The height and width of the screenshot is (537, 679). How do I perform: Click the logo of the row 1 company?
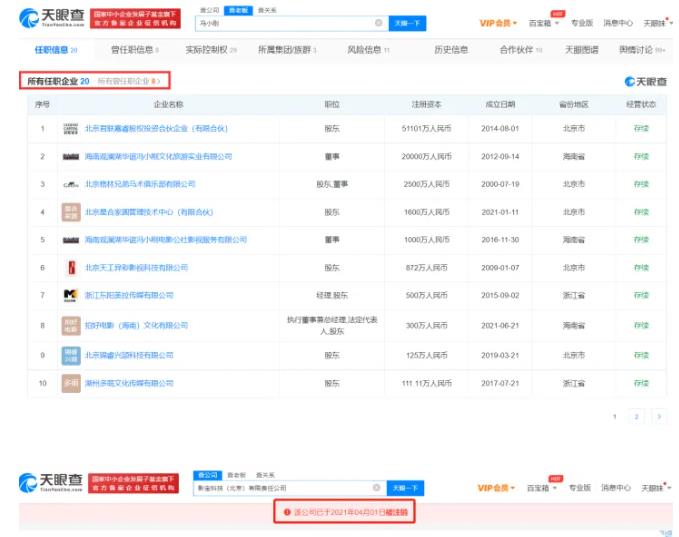[x=71, y=129]
